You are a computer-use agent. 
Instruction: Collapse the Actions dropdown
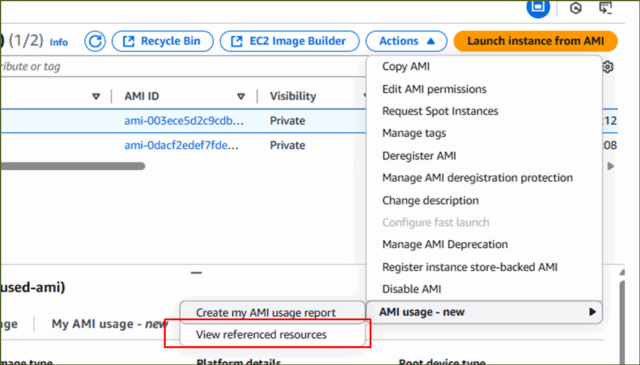(x=406, y=41)
